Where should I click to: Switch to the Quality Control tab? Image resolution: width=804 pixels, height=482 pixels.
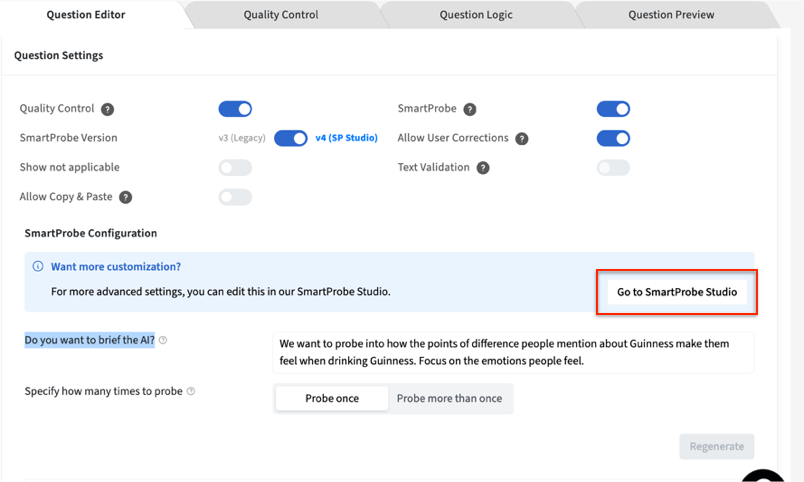pyautogui.click(x=281, y=15)
